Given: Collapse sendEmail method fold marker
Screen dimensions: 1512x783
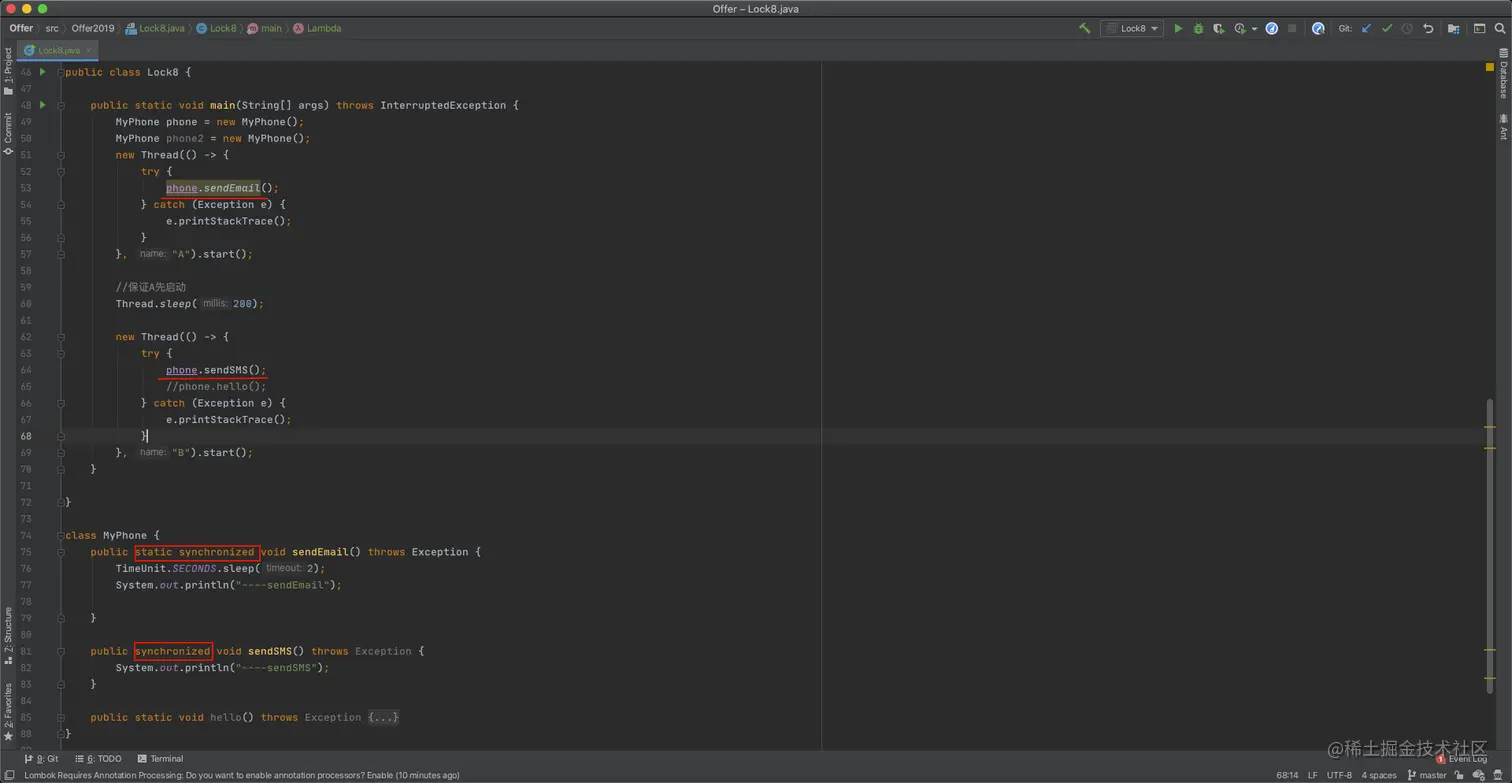Looking at the screenshot, I should click(x=61, y=552).
